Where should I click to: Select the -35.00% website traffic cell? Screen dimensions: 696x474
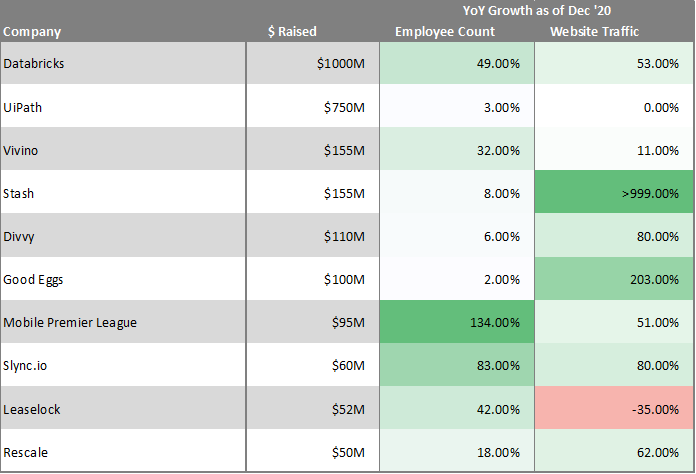(x=614, y=408)
